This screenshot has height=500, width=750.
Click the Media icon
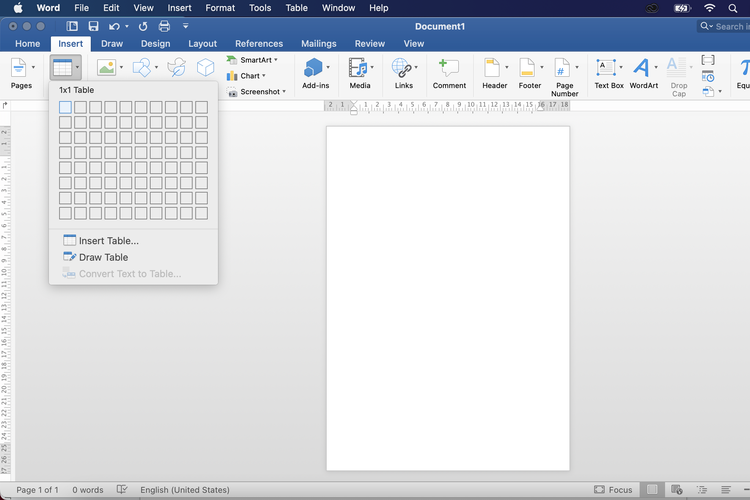[x=359, y=70]
